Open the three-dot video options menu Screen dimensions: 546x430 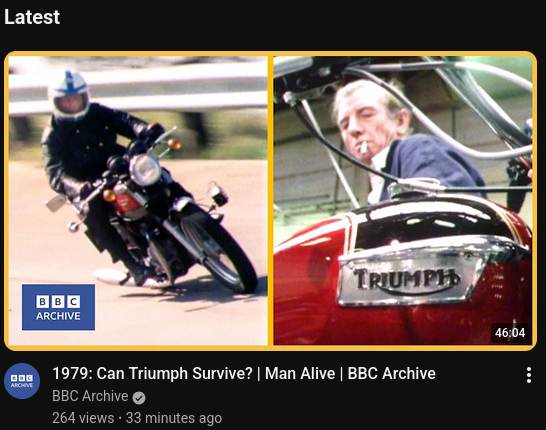click(529, 375)
